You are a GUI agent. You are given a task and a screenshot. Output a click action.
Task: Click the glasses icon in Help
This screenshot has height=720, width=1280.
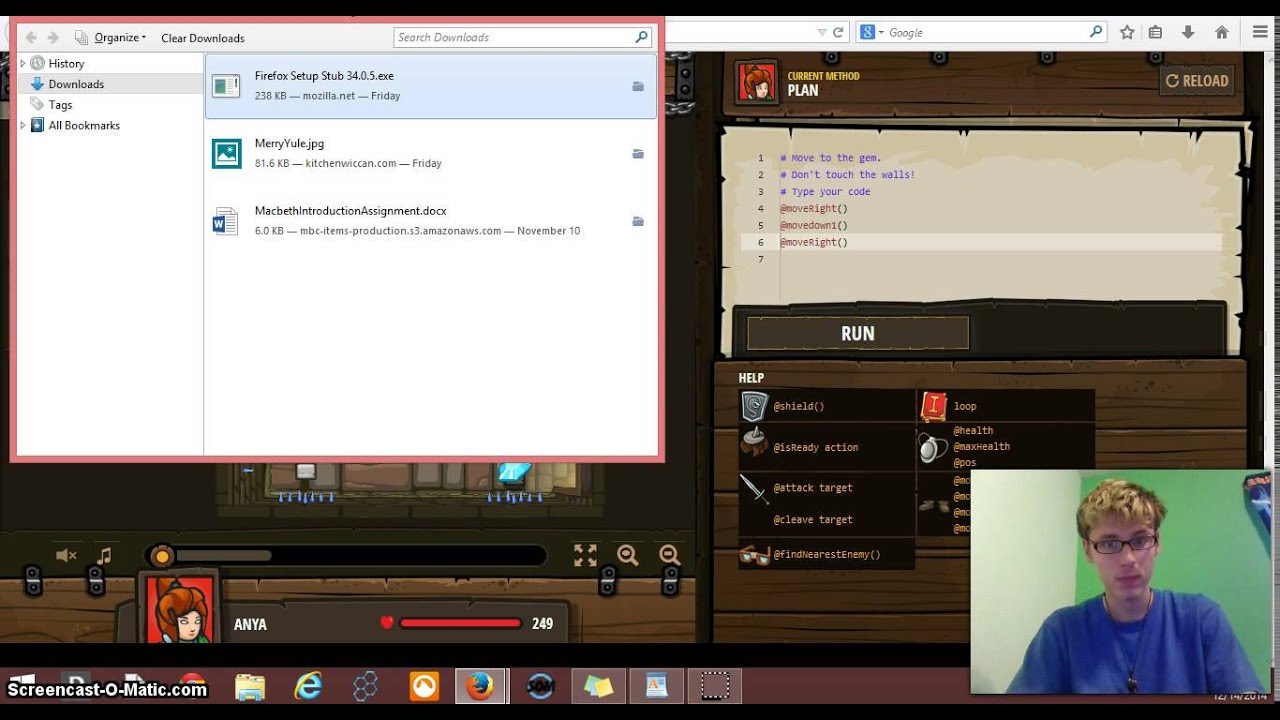754,555
